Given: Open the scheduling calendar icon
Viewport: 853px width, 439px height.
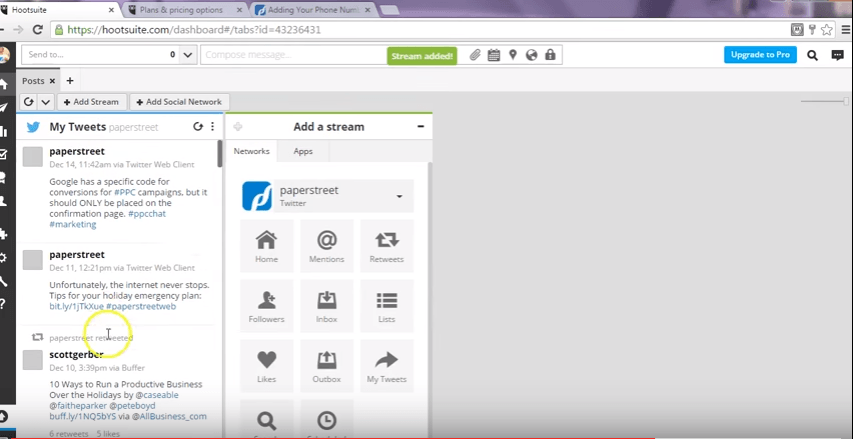Looking at the screenshot, I should click(493, 55).
